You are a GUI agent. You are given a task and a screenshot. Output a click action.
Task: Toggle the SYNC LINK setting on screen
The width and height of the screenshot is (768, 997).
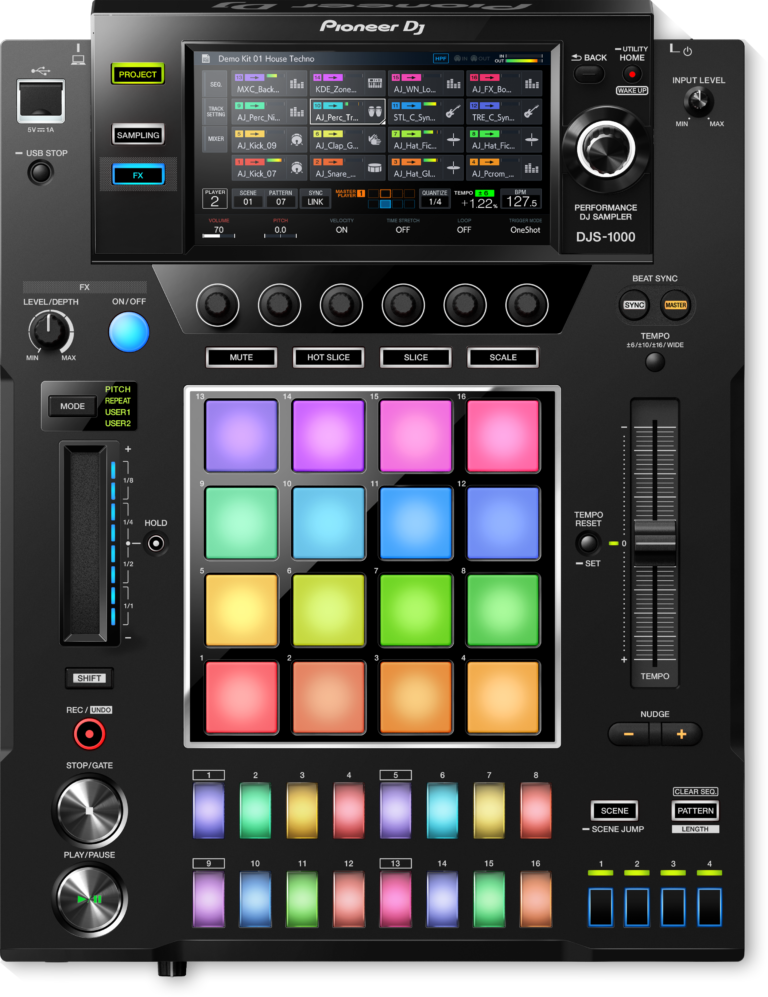tap(315, 198)
